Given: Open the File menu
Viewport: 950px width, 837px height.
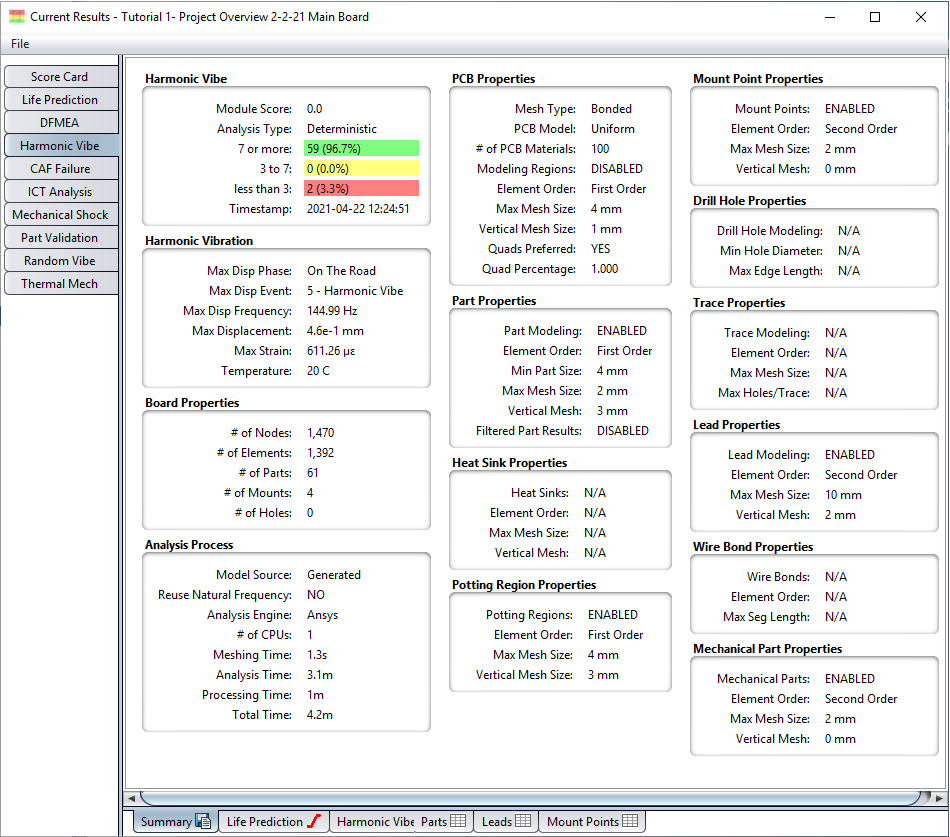Looking at the screenshot, I should pos(20,44).
